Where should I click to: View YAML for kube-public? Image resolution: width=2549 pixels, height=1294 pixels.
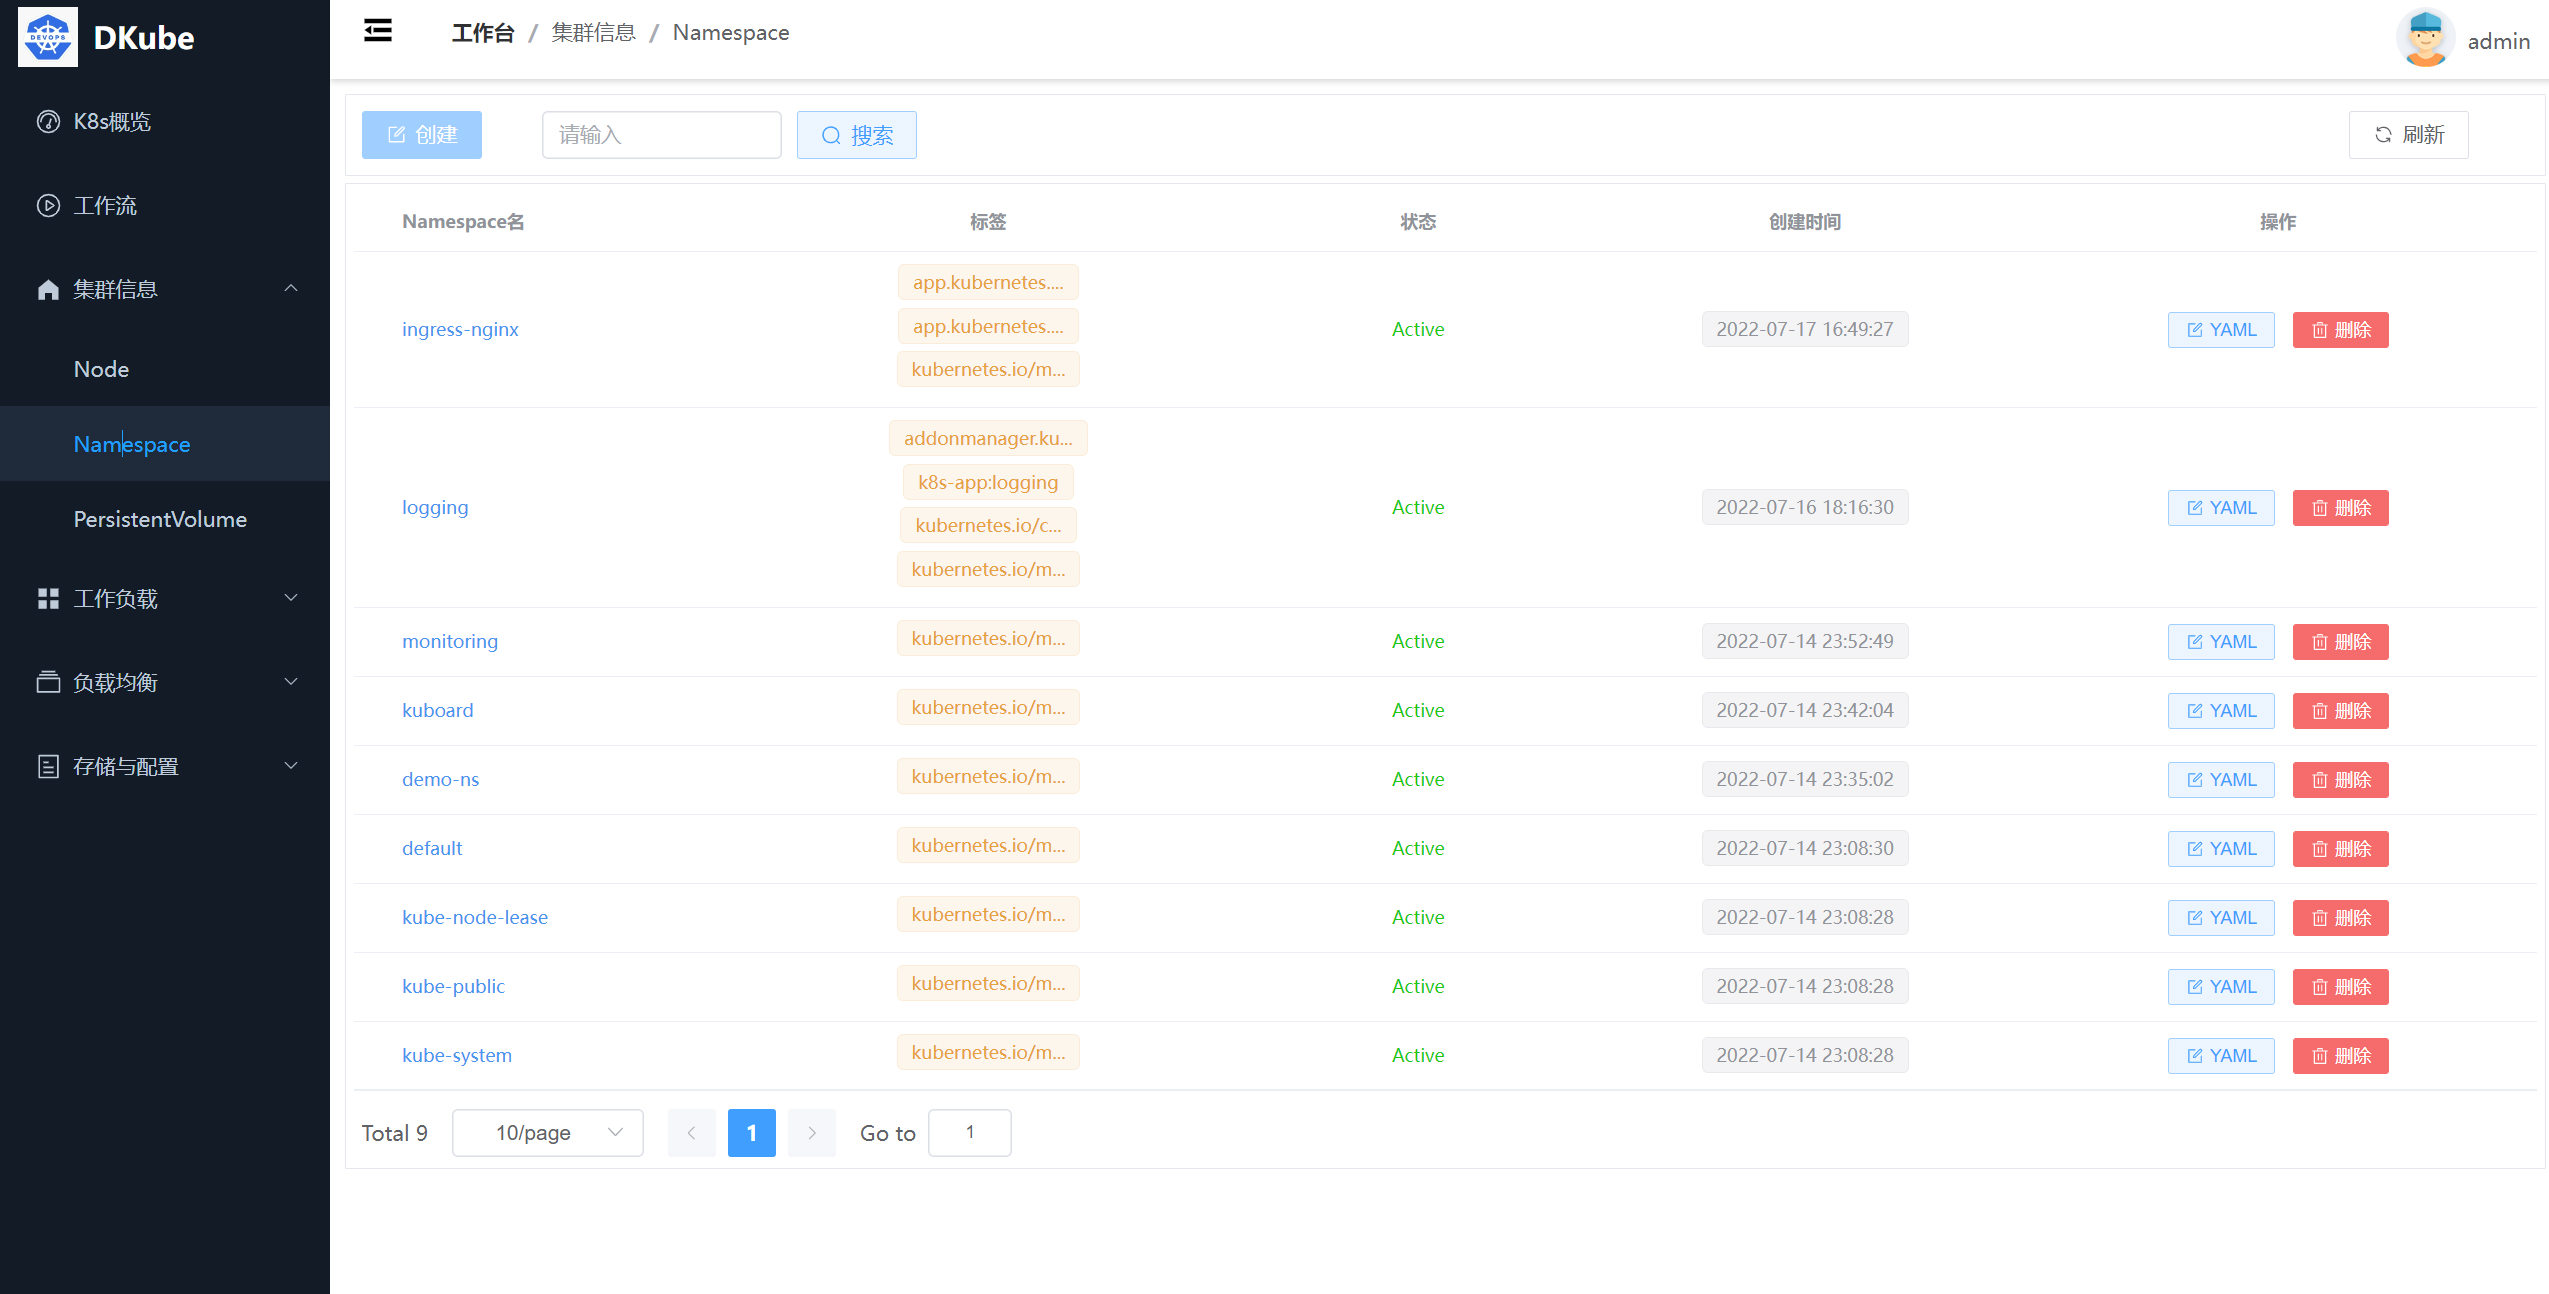tap(2221, 987)
